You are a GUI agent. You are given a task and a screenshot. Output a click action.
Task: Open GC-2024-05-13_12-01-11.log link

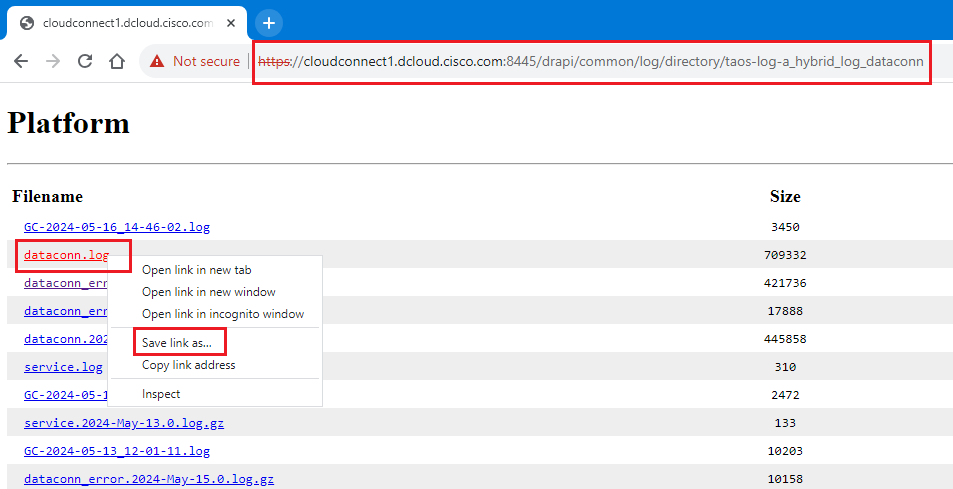(117, 451)
